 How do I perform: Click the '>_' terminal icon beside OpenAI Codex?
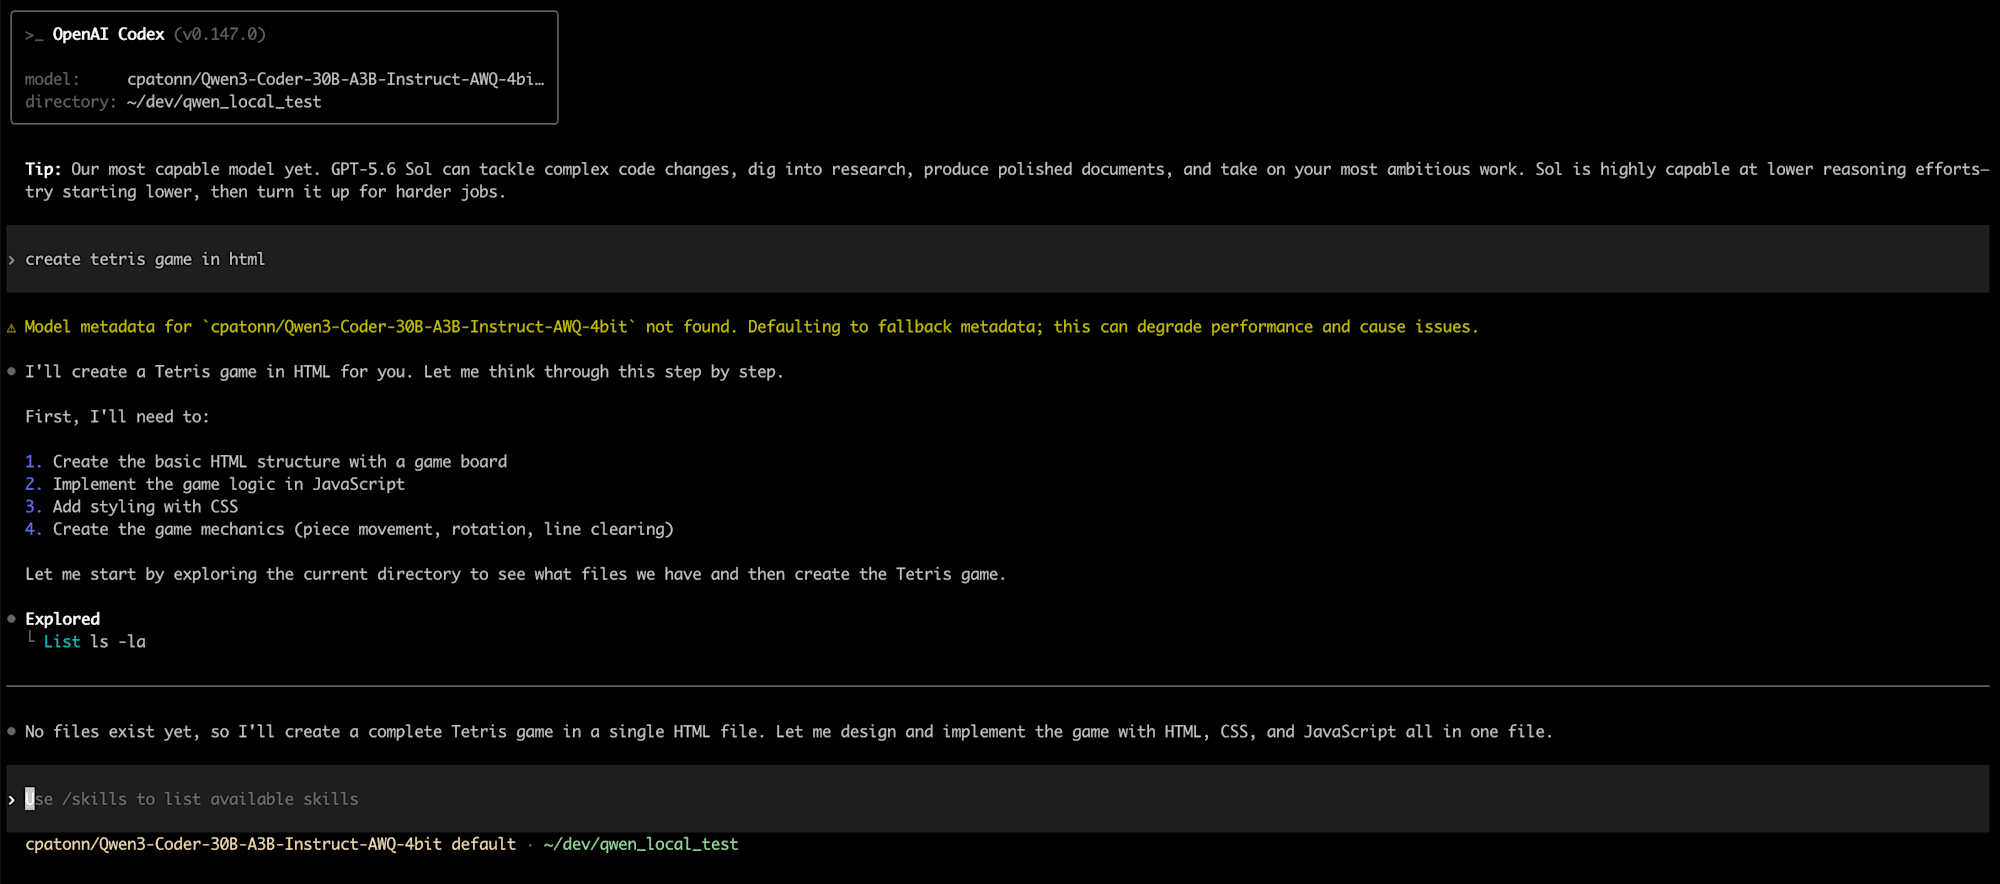(34, 35)
